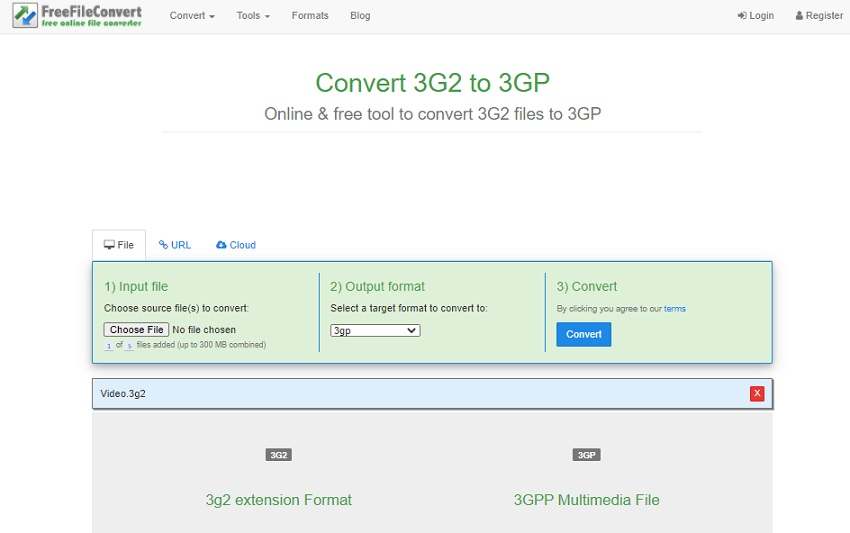Switch to the URL tab
This screenshot has height=533, width=850.
point(175,245)
